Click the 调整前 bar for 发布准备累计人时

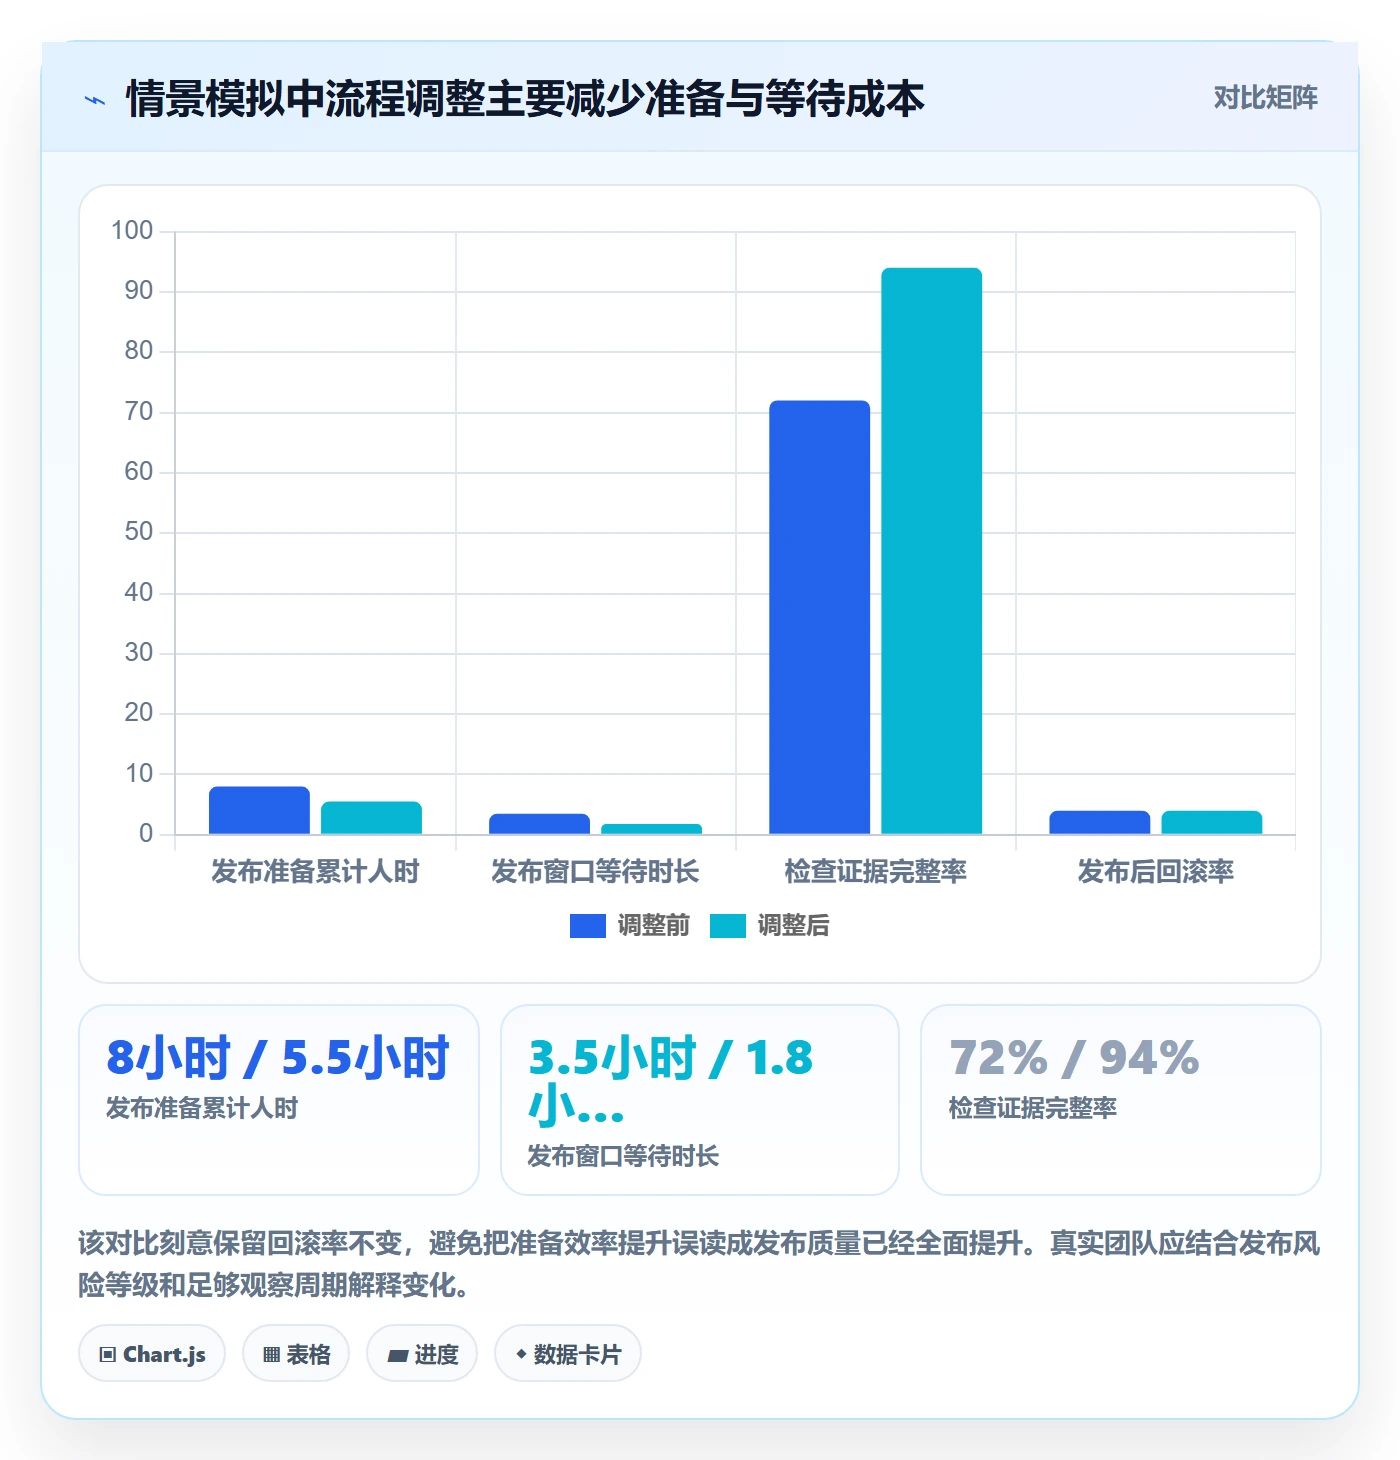coord(259,810)
